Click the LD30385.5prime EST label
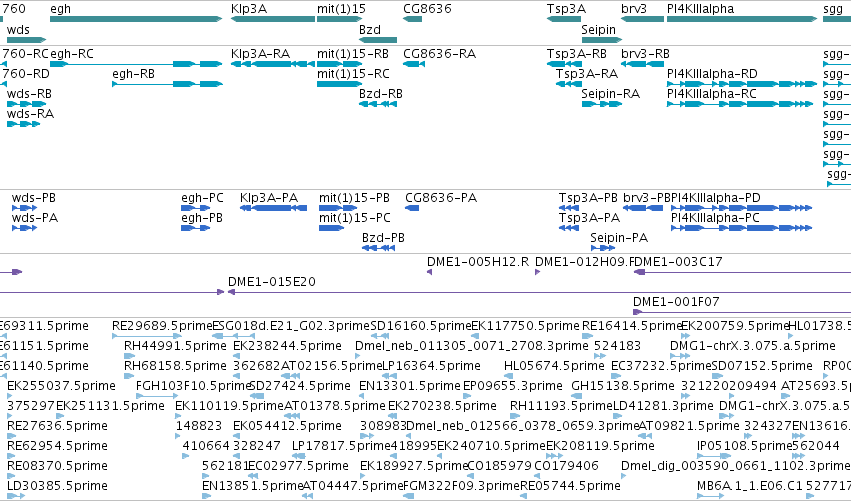Viewport: 851px width, 501px height. coord(57,486)
